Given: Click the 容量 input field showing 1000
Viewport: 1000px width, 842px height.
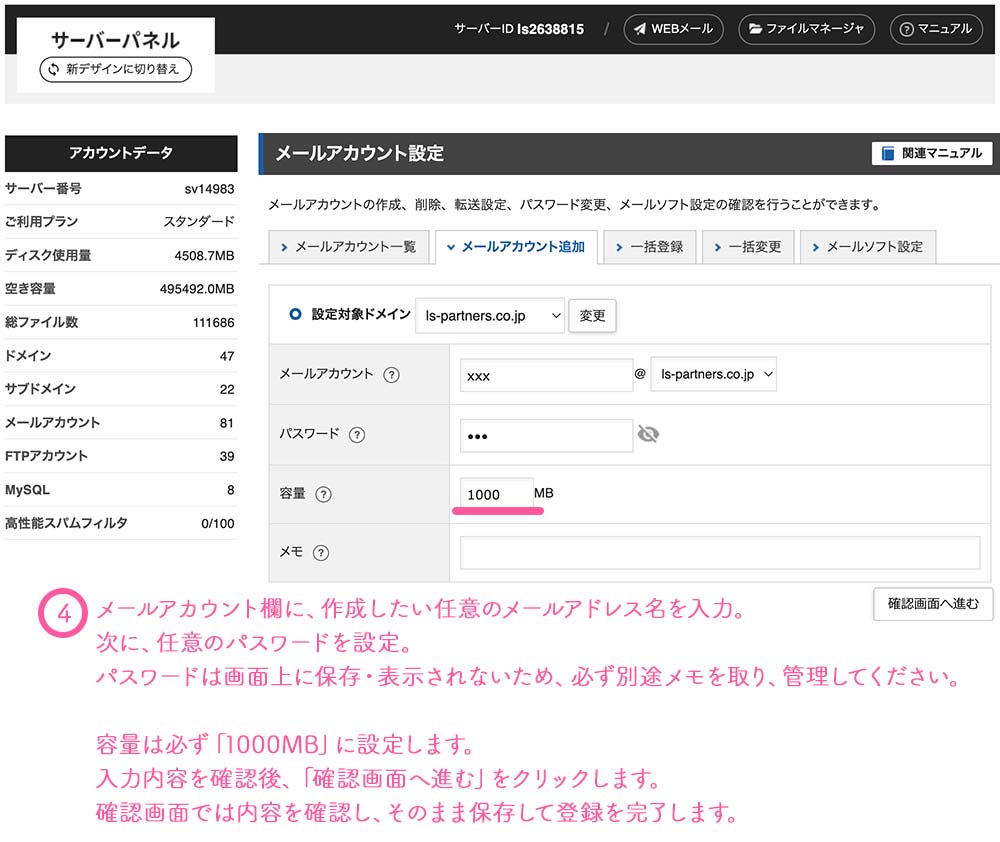Looking at the screenshot, I should [x=495, y=494].
